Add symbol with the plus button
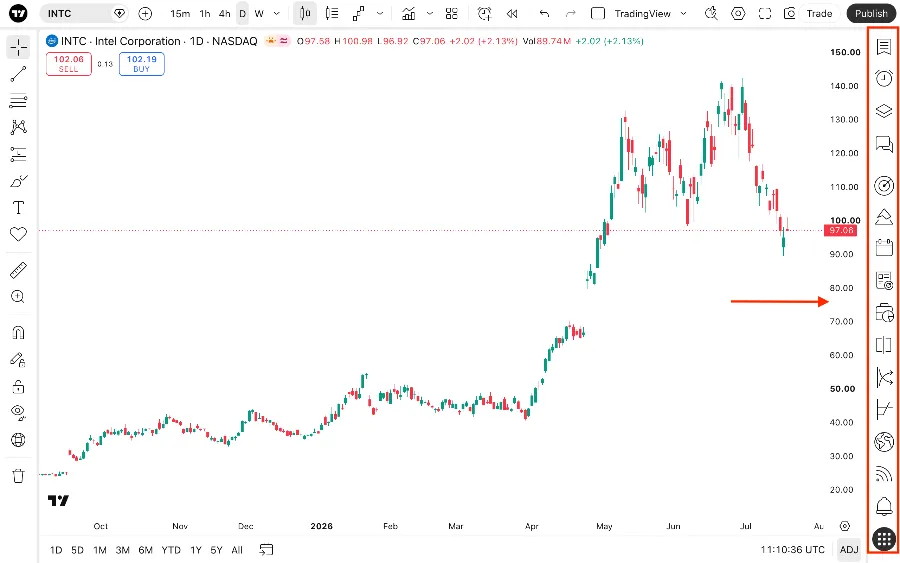The image size is (900, 563). [145, 13]
